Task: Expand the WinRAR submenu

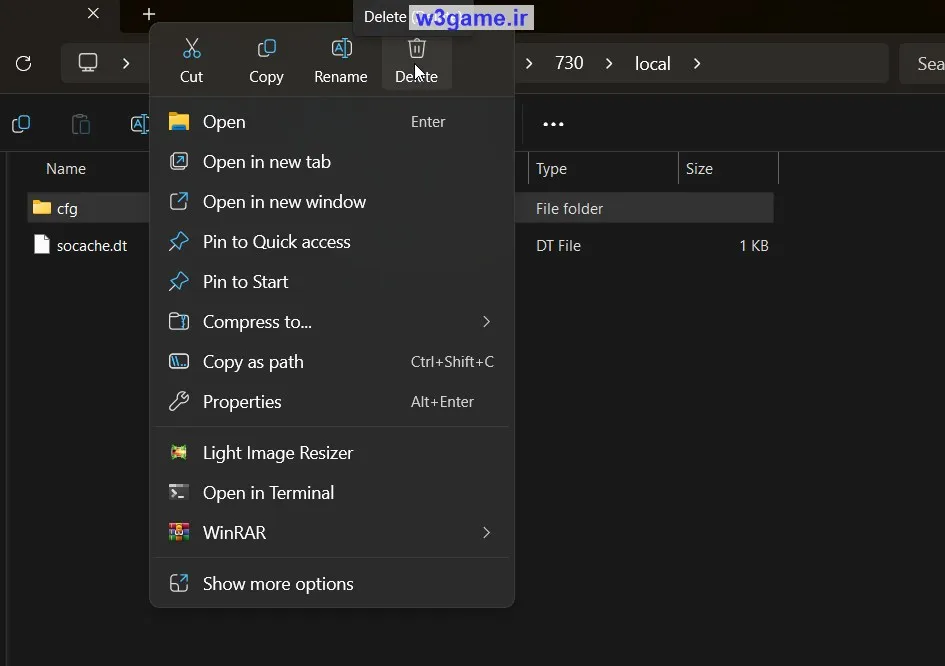Action: point(331,533)
